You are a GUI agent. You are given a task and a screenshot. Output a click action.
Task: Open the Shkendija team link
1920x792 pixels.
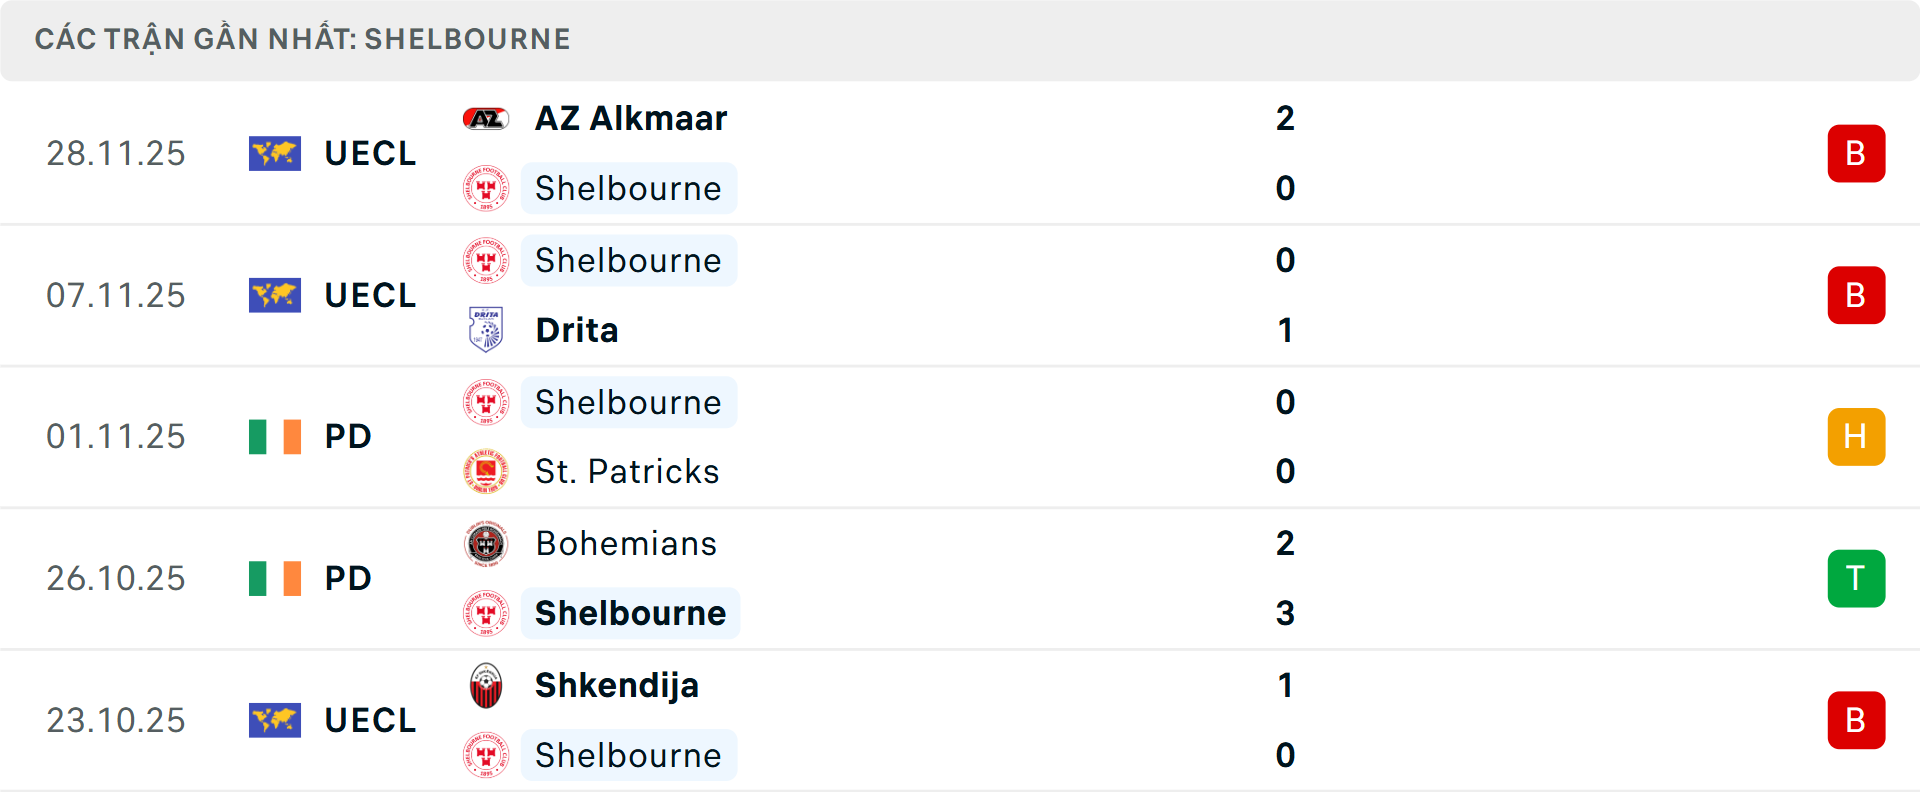point(617,686)
